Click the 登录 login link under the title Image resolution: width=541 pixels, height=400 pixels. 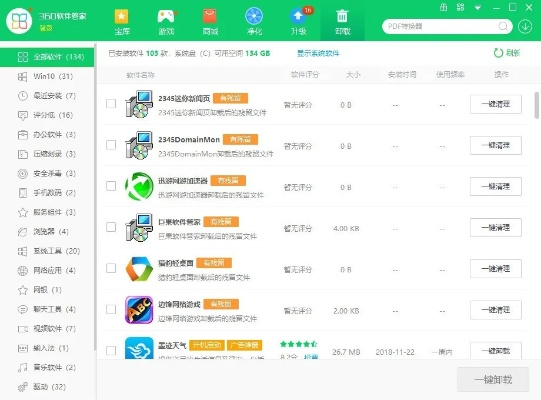[x=46, y=28]
